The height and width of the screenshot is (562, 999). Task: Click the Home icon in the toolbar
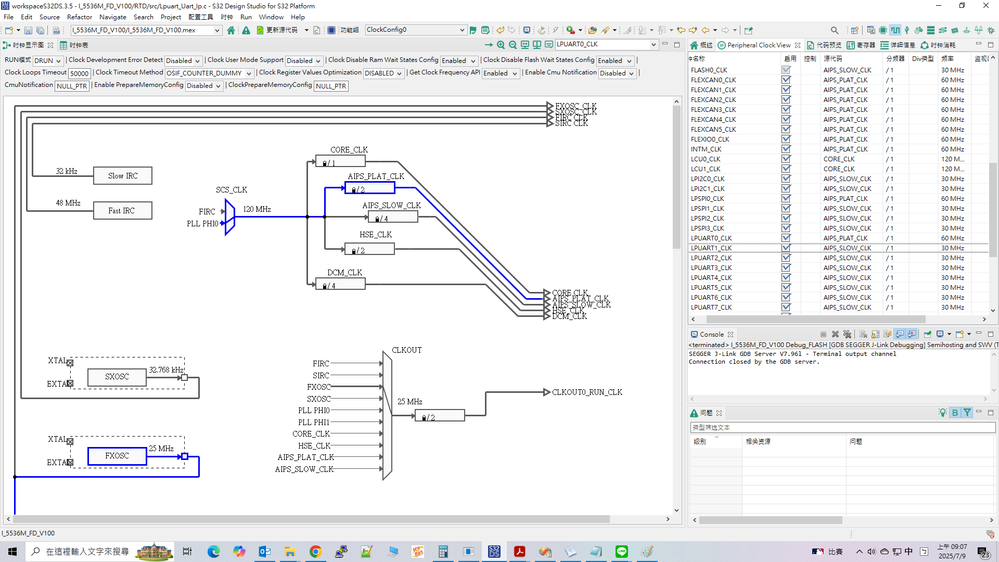[231, 30]
